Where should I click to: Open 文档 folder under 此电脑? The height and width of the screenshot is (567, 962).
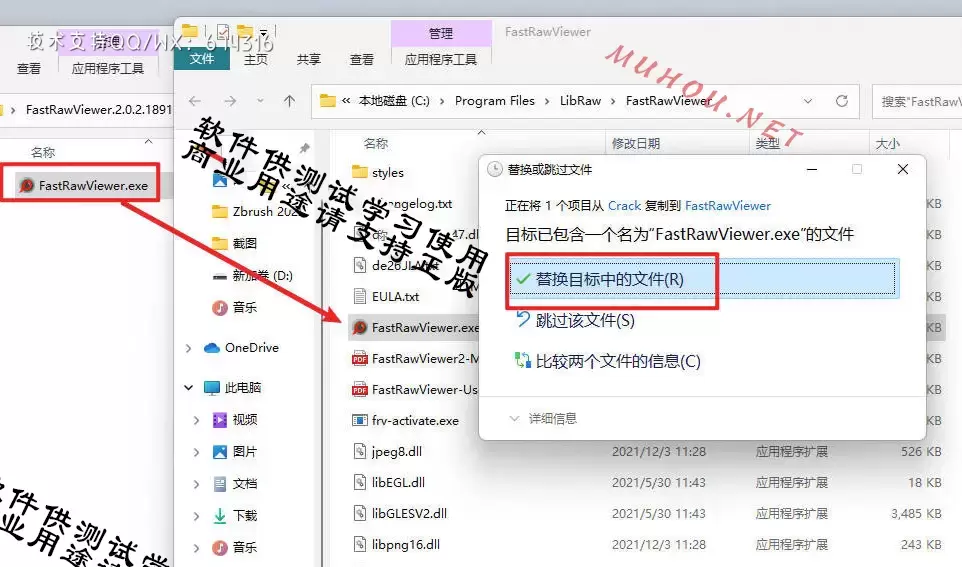235,484
